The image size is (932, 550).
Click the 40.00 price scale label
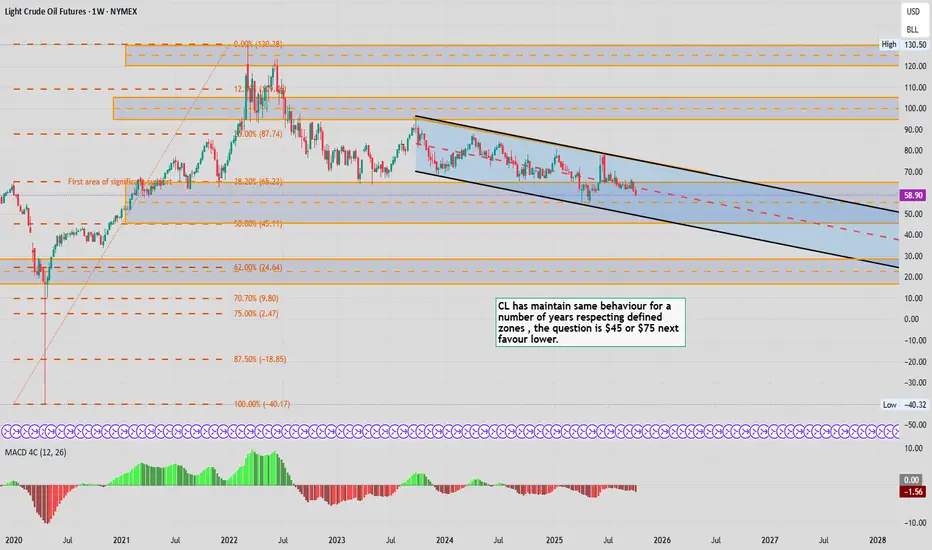pyautogui.click(x=915, y=235)
